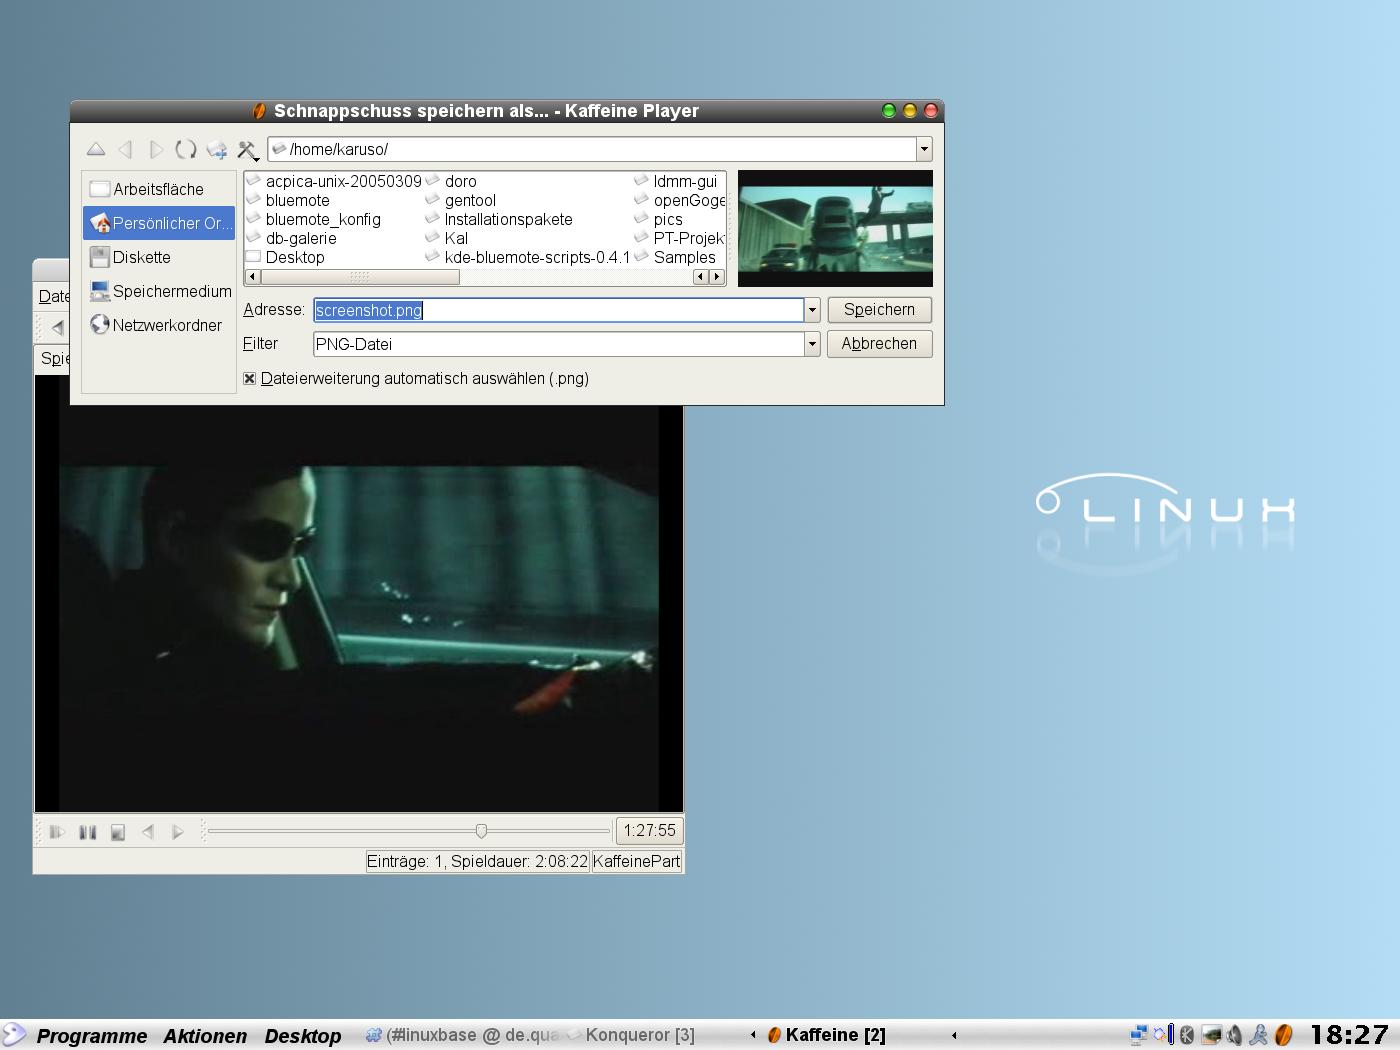Navigate back in the save dialog
This screenshot has width=1400, height=1050.
(126, 149)
